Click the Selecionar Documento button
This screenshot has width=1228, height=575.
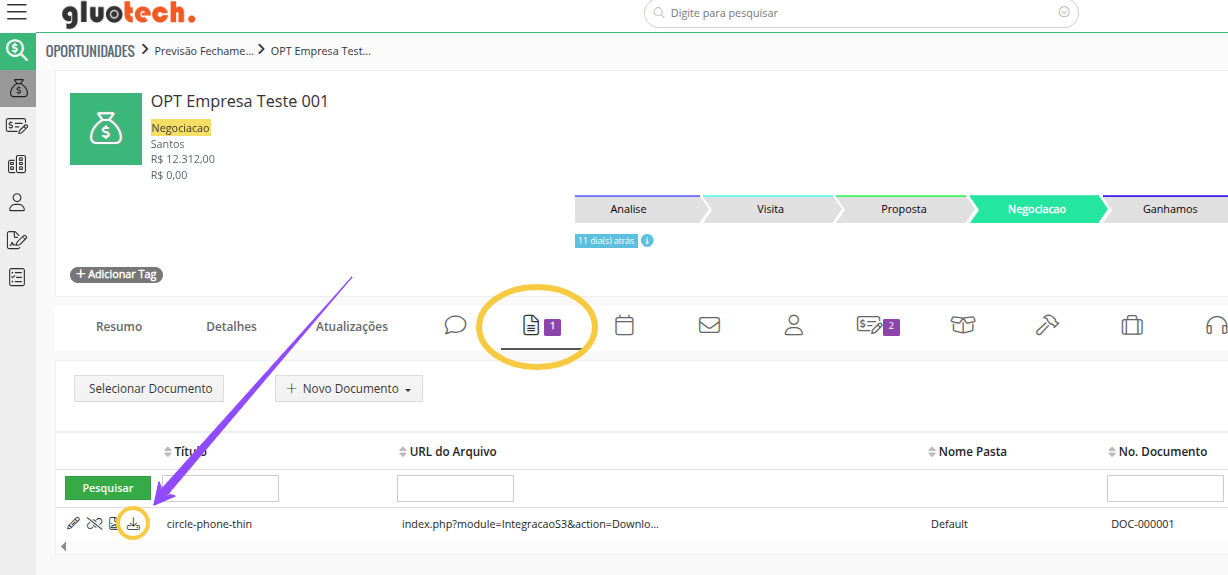pos(150,389)
